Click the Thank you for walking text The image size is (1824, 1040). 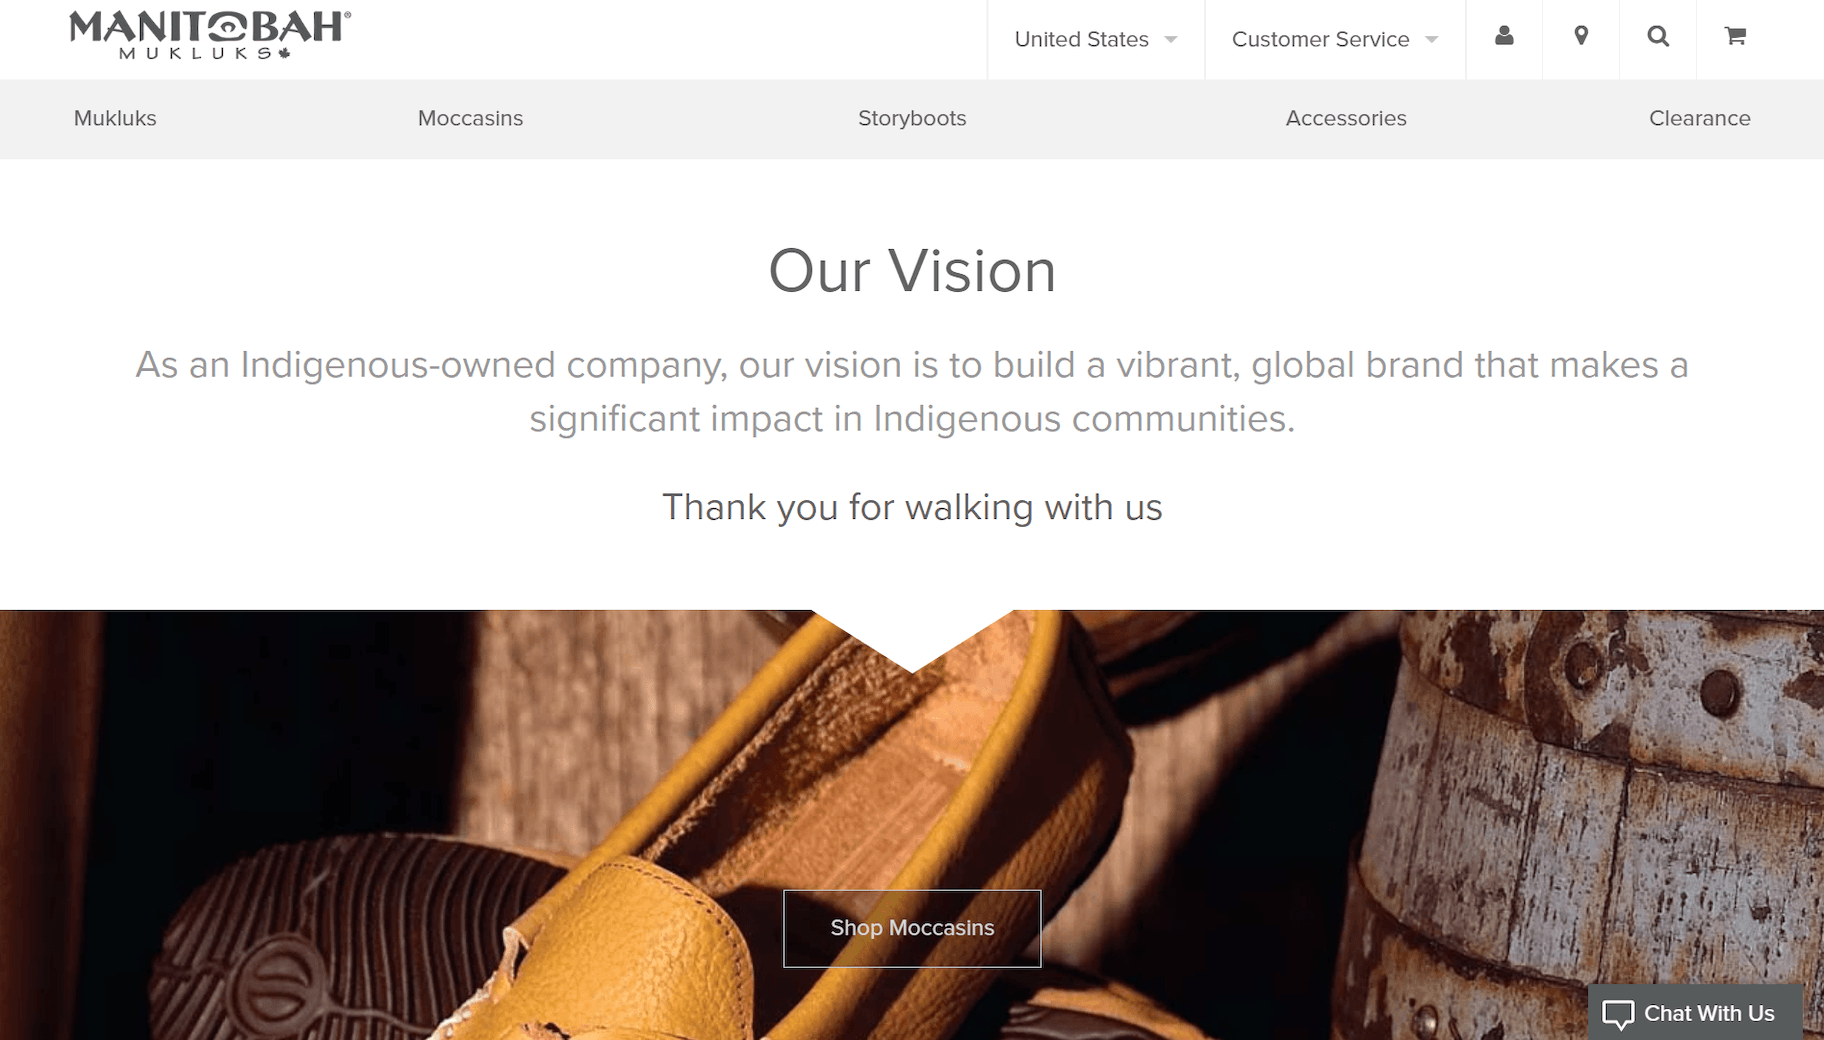click(912, 507)
